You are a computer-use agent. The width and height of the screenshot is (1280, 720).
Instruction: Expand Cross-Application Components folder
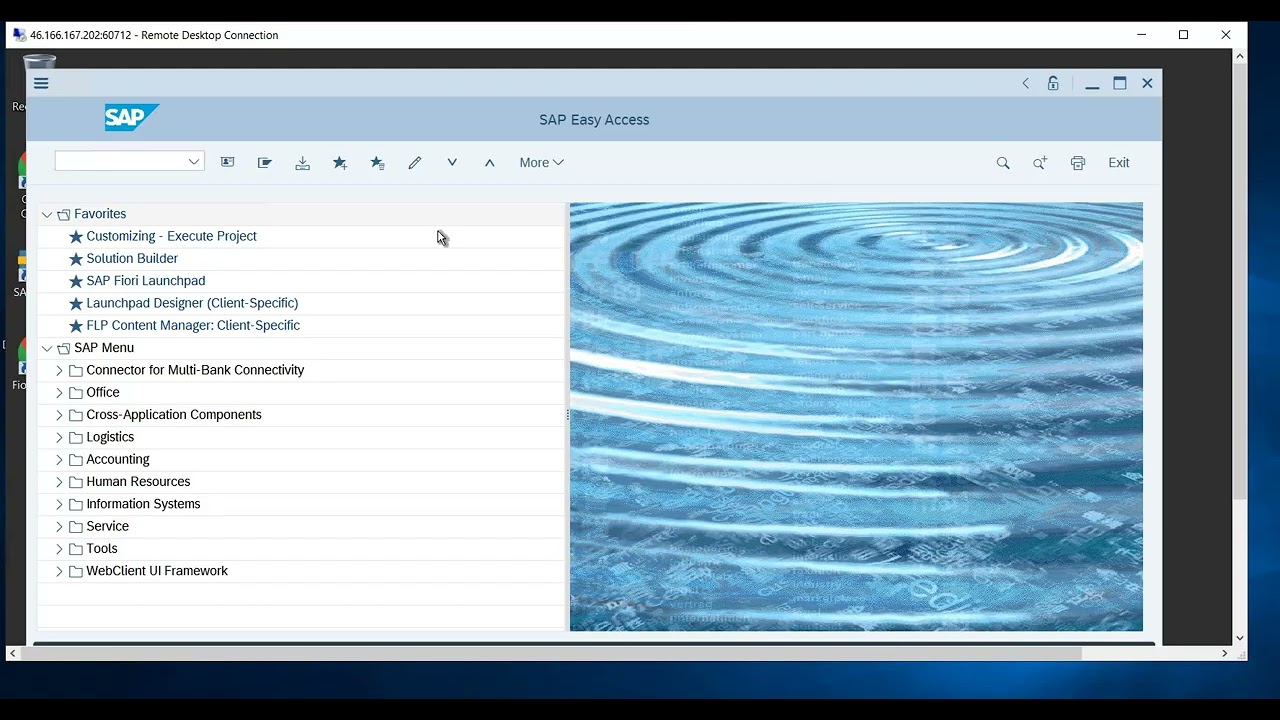click(59, 415)
